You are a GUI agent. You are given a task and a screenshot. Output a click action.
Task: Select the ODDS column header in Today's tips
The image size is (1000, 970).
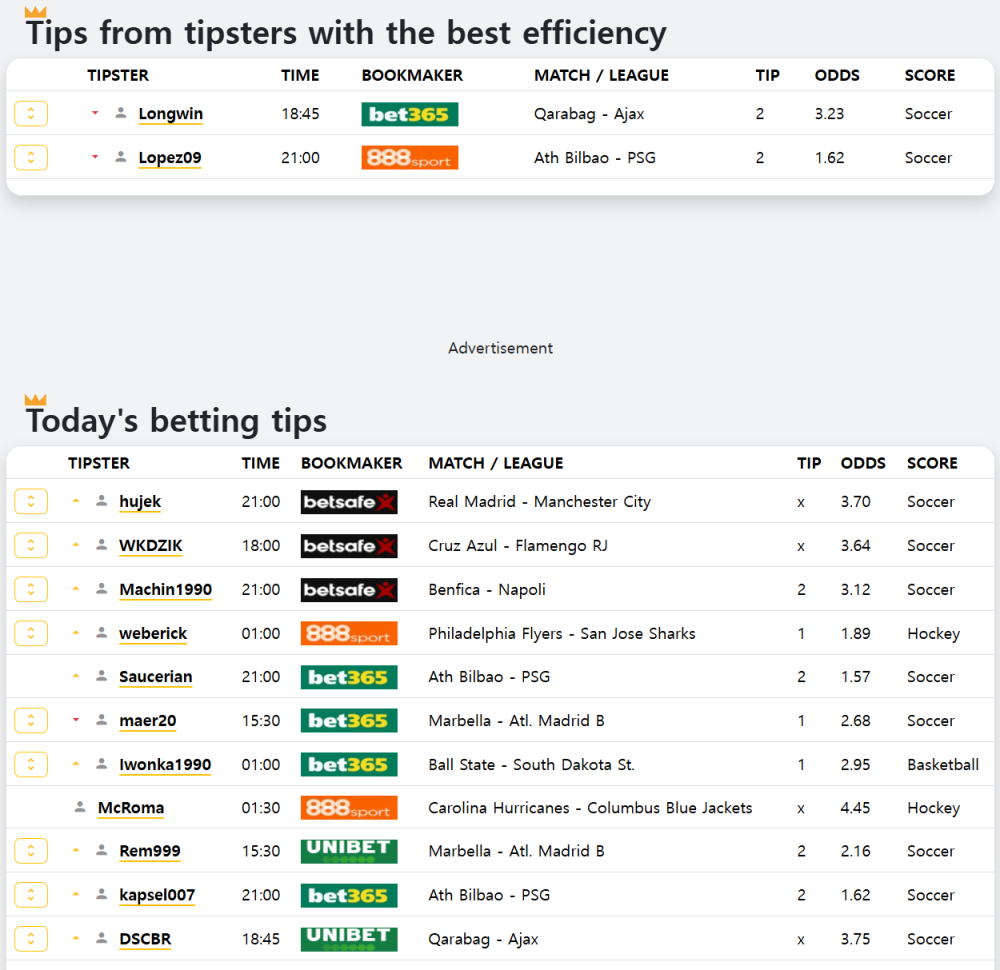(x=862, y=463)
